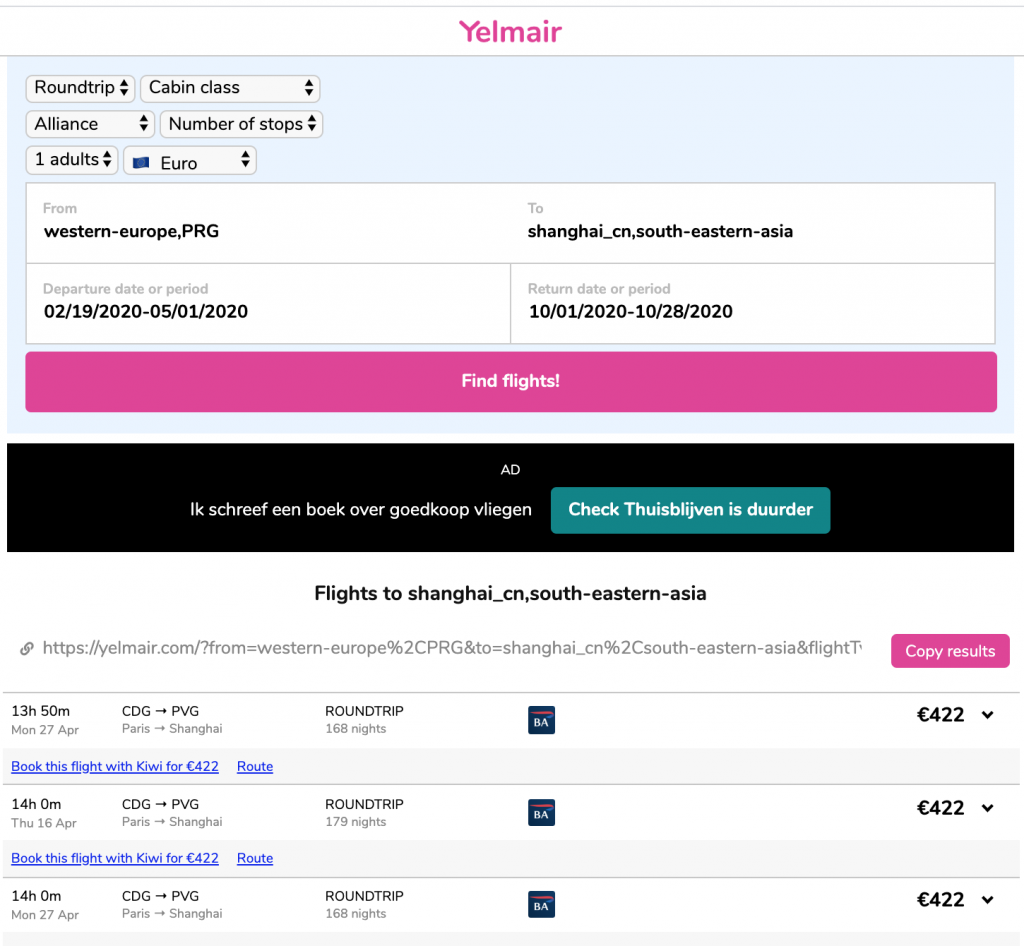This screenshot has width=1024, height=946.
Task: Open the Roundtrip trip type dropdown
Action: pyautogui.click(x=80, y=88)
